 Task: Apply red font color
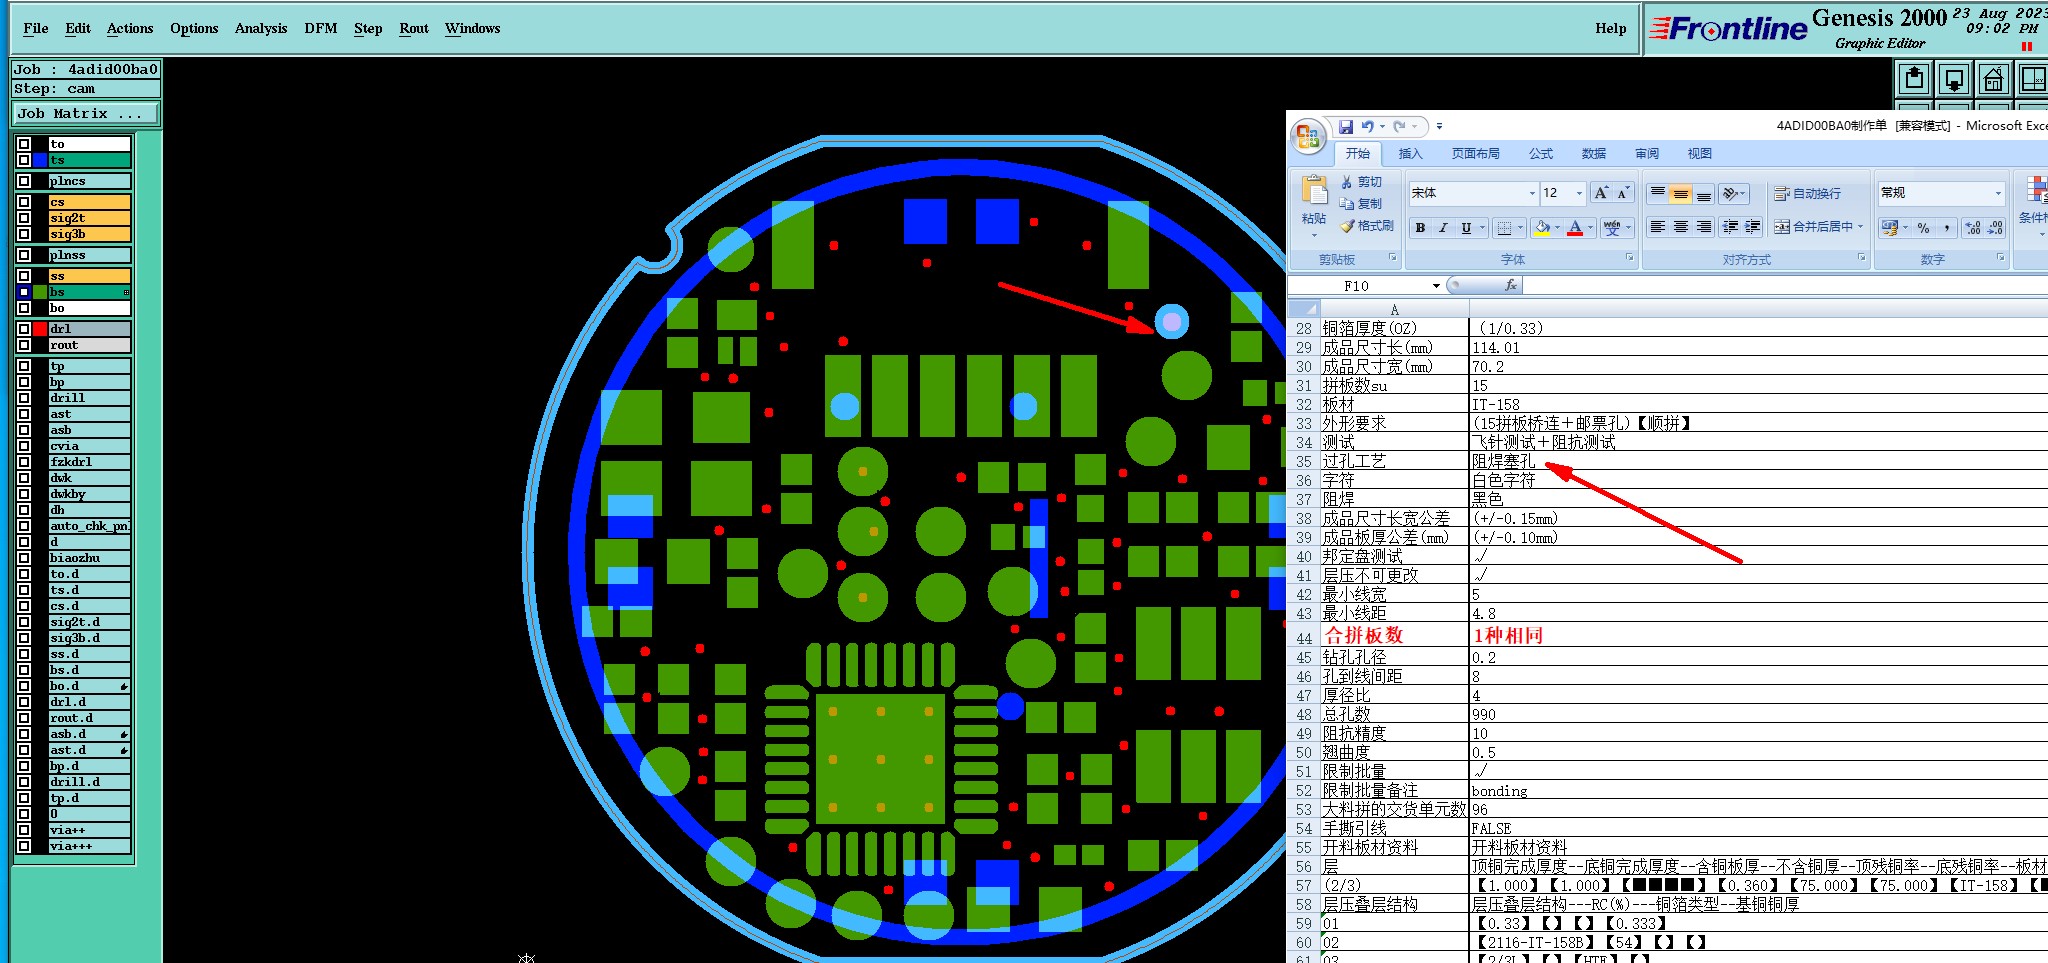1575,228
